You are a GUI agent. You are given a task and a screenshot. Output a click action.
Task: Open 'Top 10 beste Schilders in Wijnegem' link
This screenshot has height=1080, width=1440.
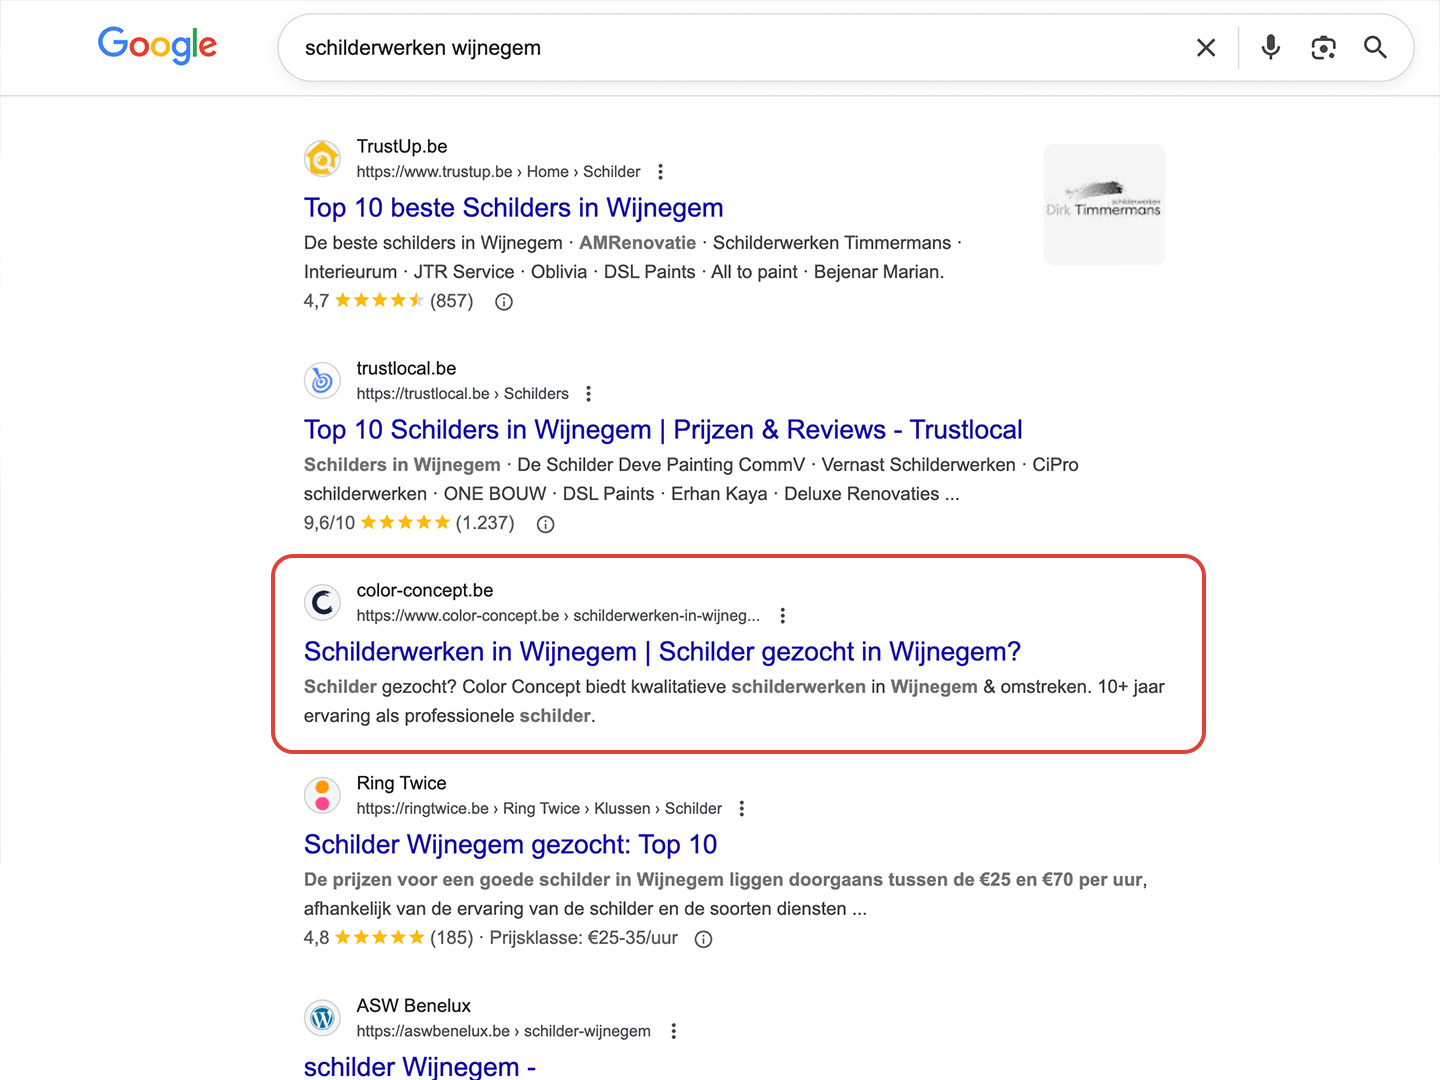click(x=513, y=208)
